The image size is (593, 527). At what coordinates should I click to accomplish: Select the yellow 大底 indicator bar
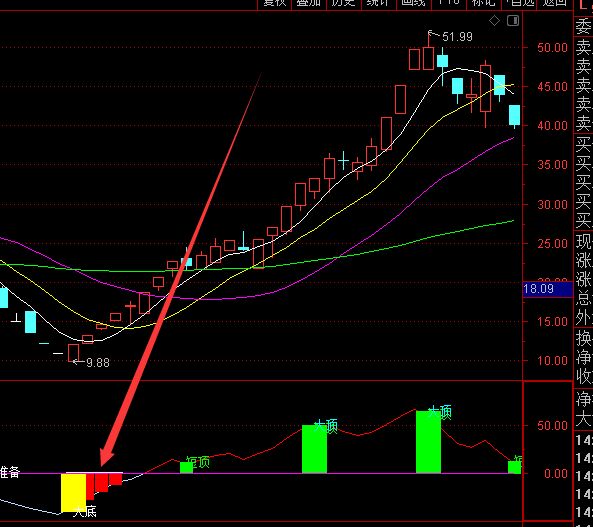73,493
